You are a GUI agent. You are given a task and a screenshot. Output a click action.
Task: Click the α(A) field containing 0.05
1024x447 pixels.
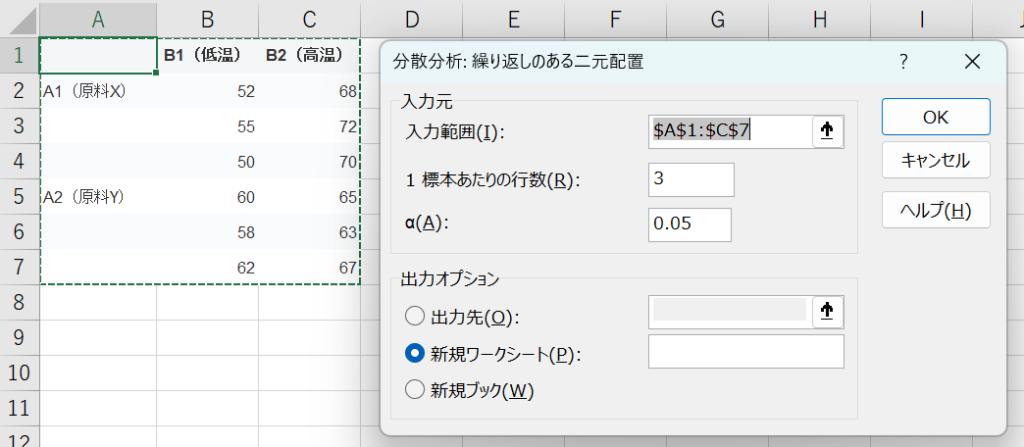tap(690, 225)
